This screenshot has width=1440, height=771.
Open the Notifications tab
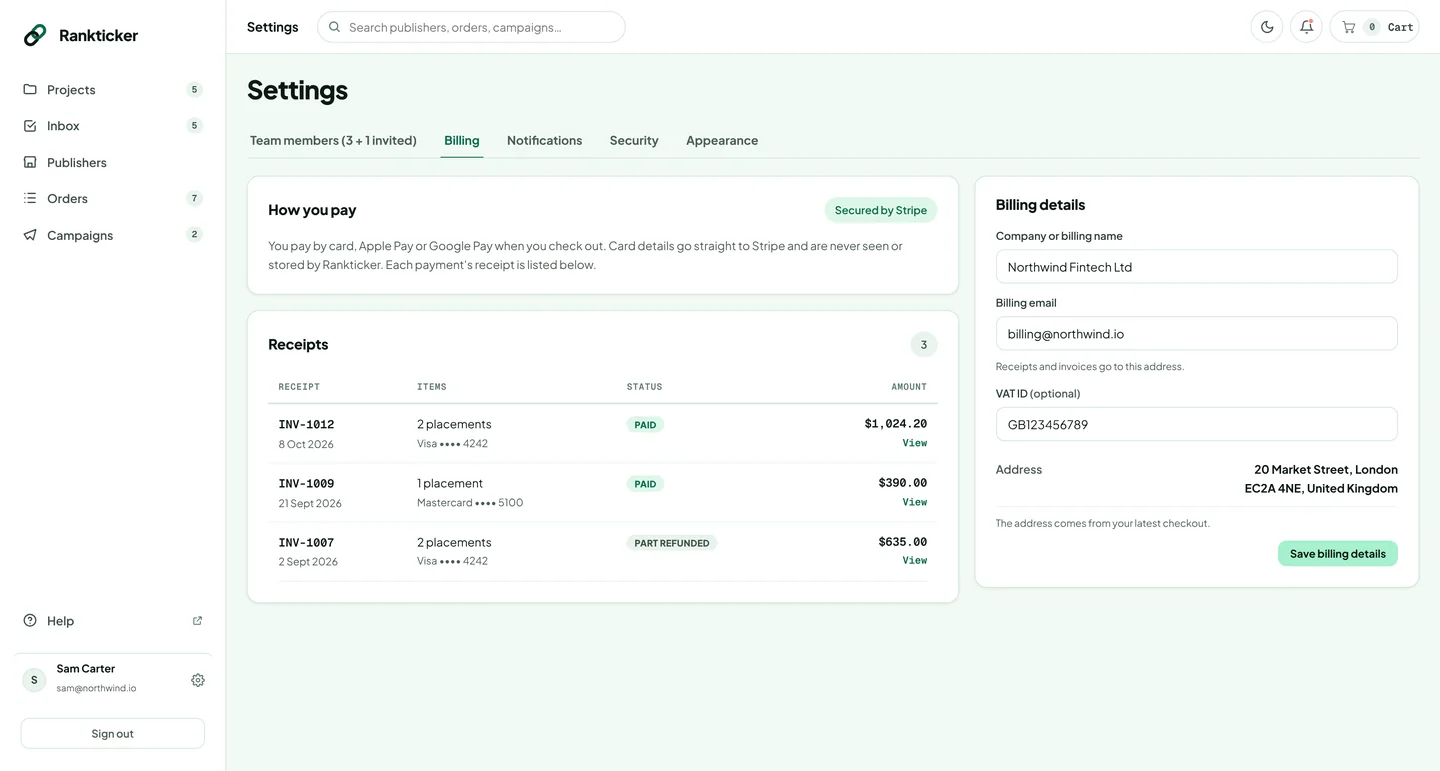[x=544, y=140]
